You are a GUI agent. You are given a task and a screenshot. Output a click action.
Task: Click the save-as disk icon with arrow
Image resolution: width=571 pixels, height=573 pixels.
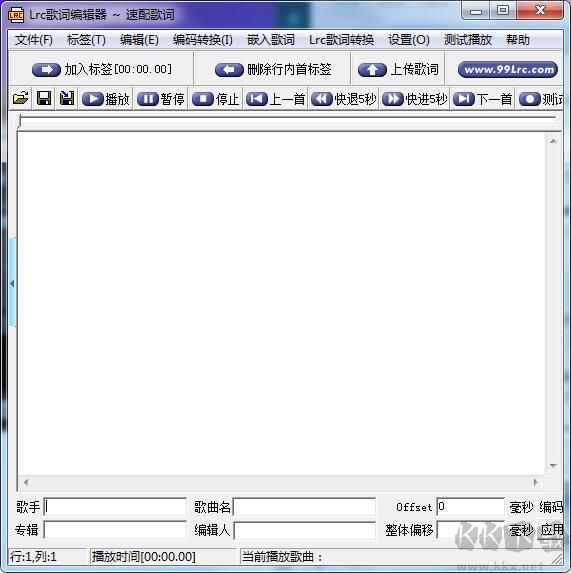tap(67, 98)
